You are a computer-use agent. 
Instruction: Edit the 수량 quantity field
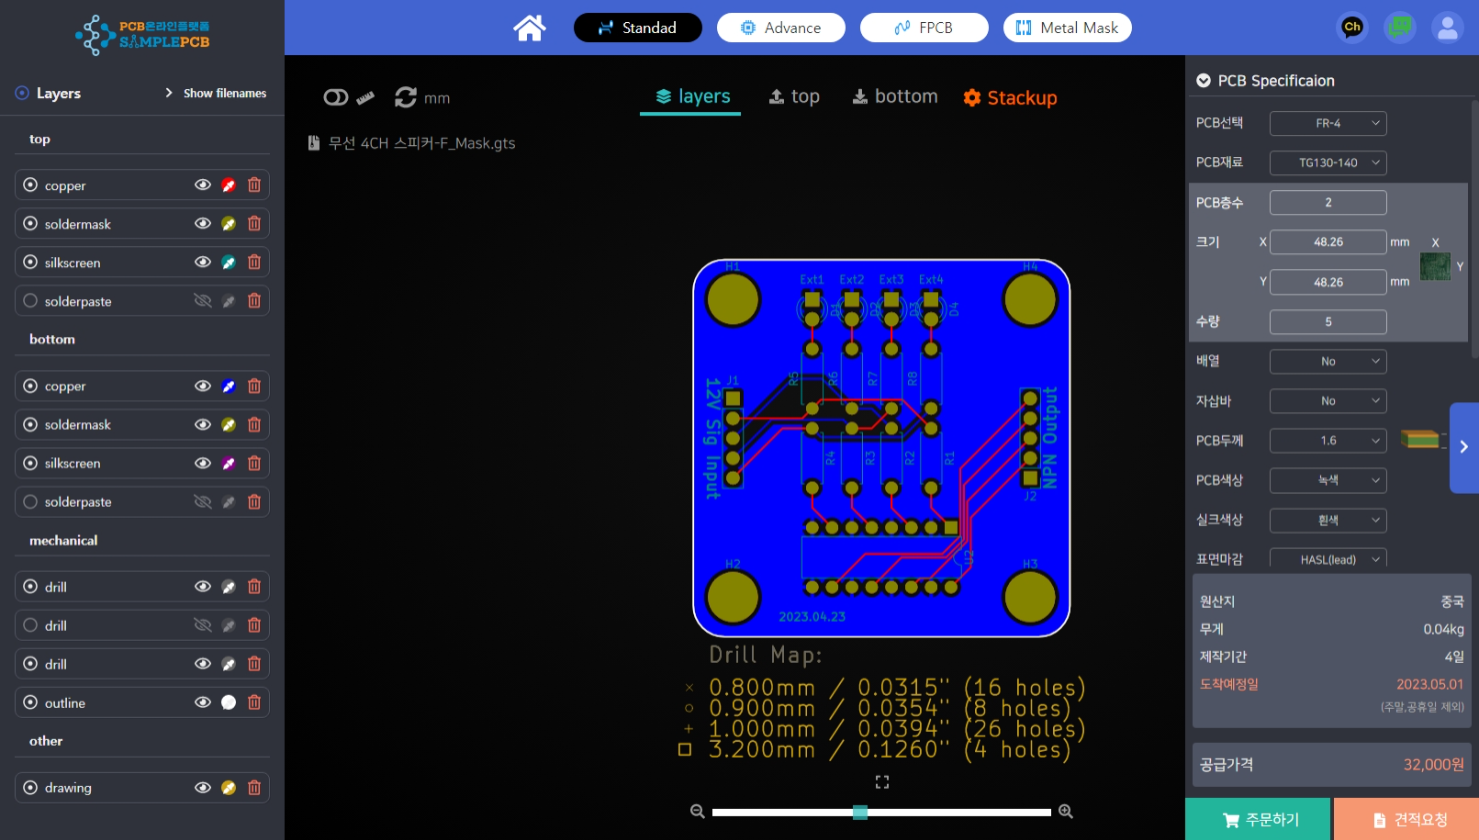click(x=1328, y=322)
